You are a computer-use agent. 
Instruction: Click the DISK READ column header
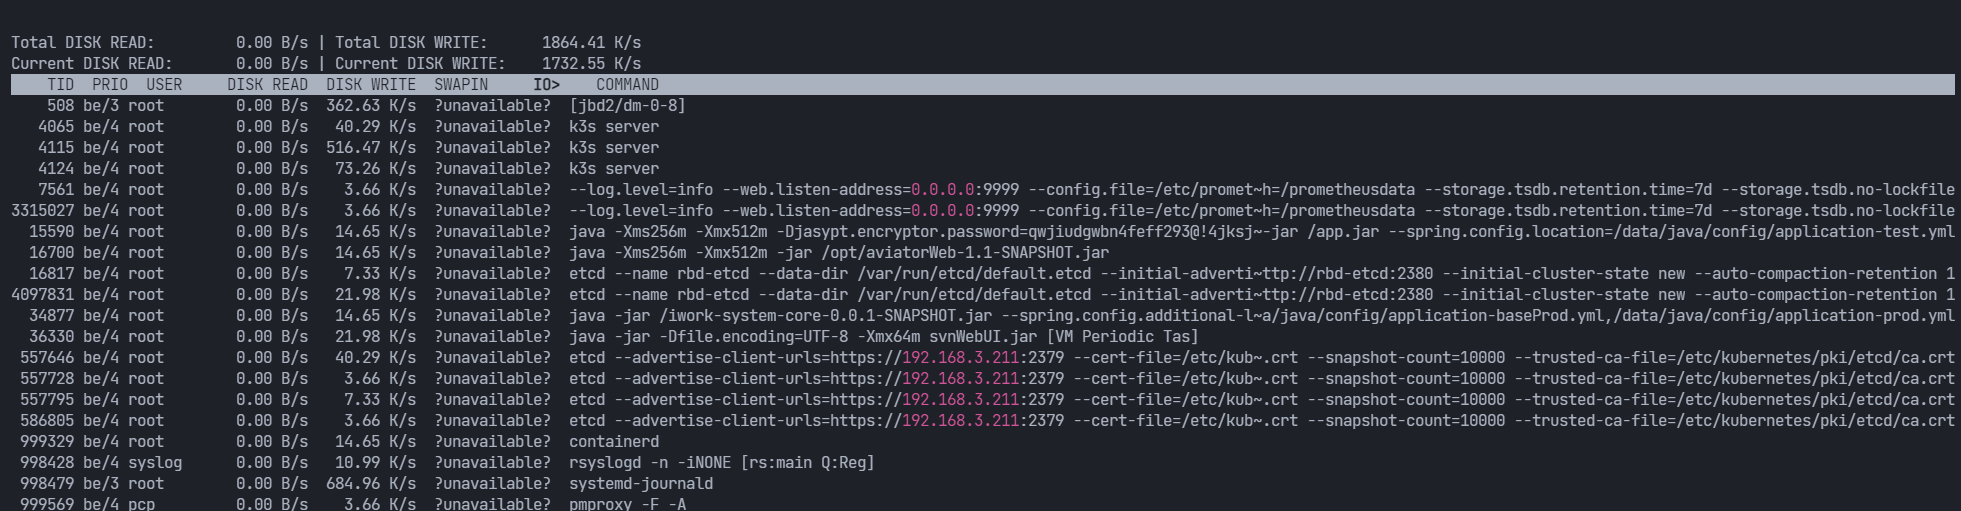pos(267,85)
